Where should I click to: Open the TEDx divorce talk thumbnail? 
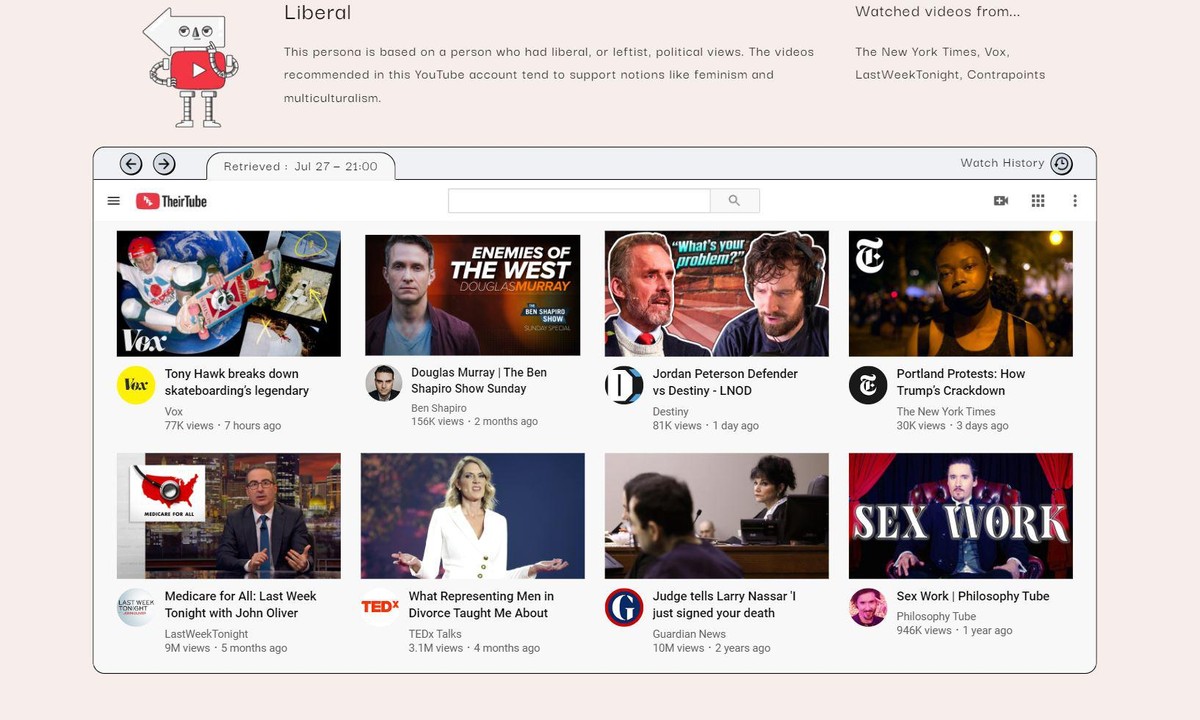point(473,516)
